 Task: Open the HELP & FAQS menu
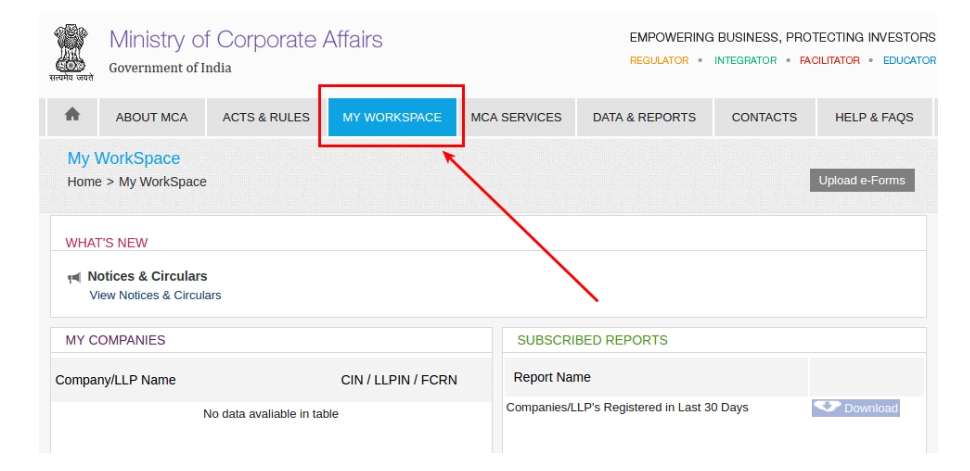(x=874, y=117)
